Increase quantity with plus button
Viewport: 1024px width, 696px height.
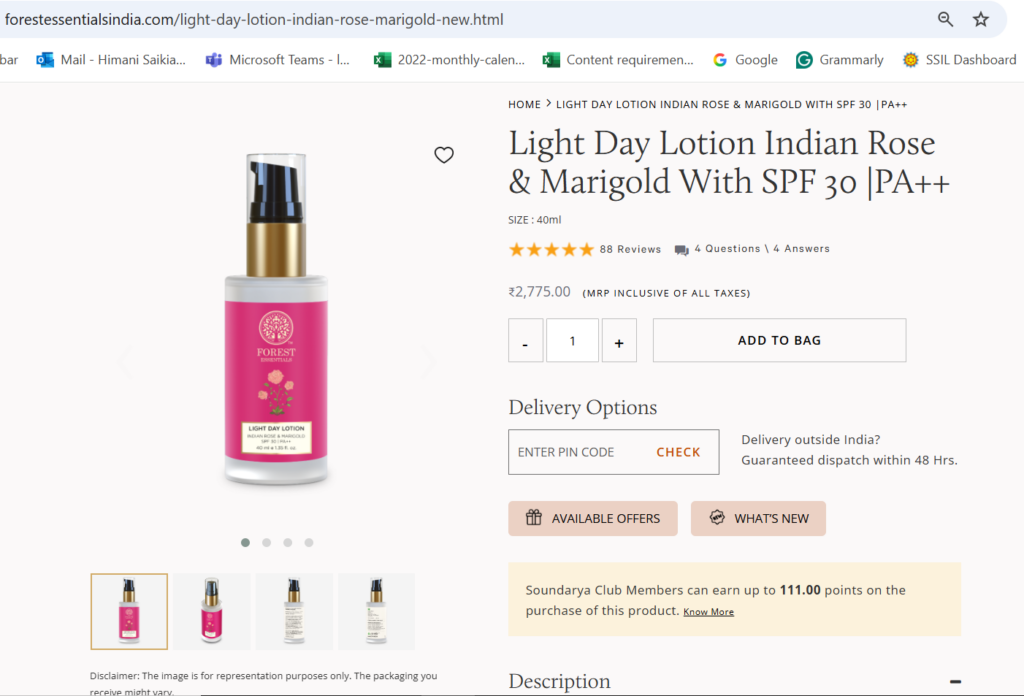point(619,341)
